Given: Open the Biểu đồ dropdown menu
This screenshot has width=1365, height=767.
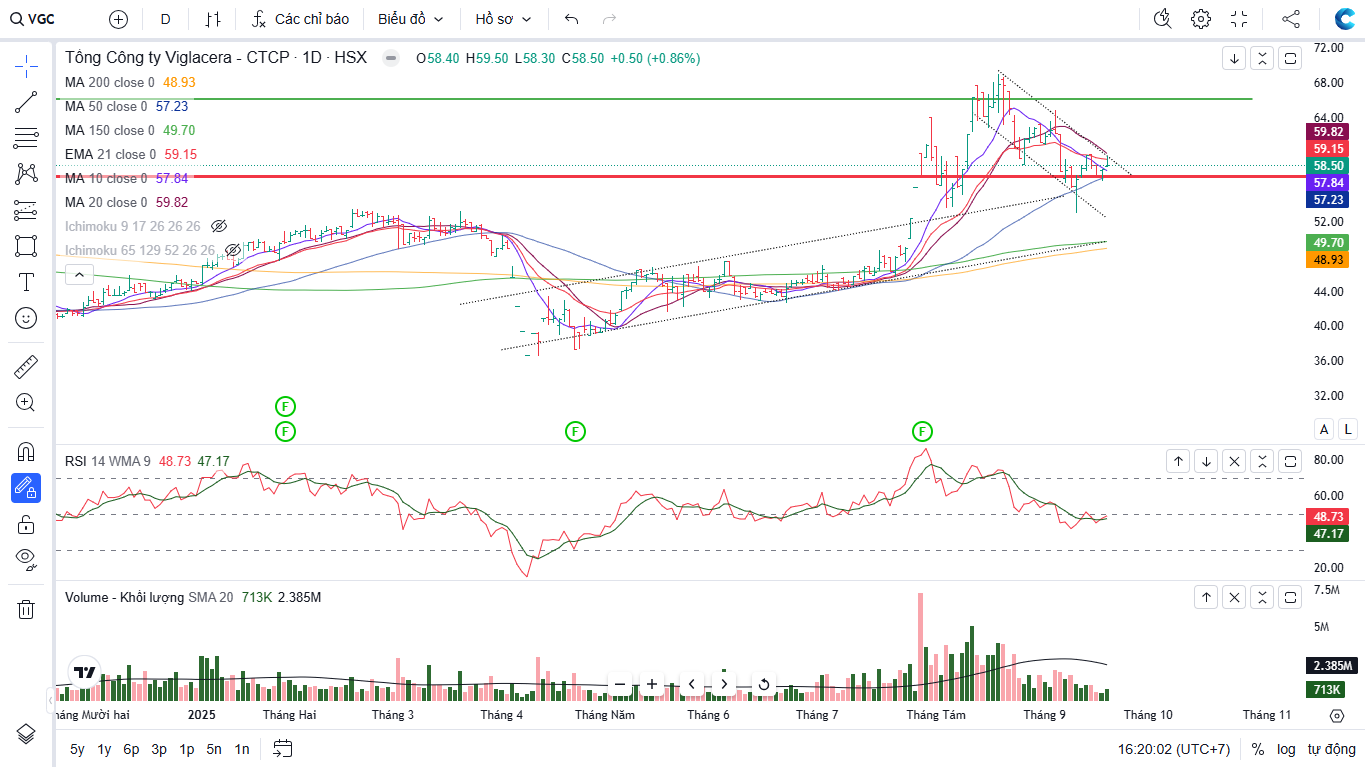Looking at the screenshot, I should (410, 19).
